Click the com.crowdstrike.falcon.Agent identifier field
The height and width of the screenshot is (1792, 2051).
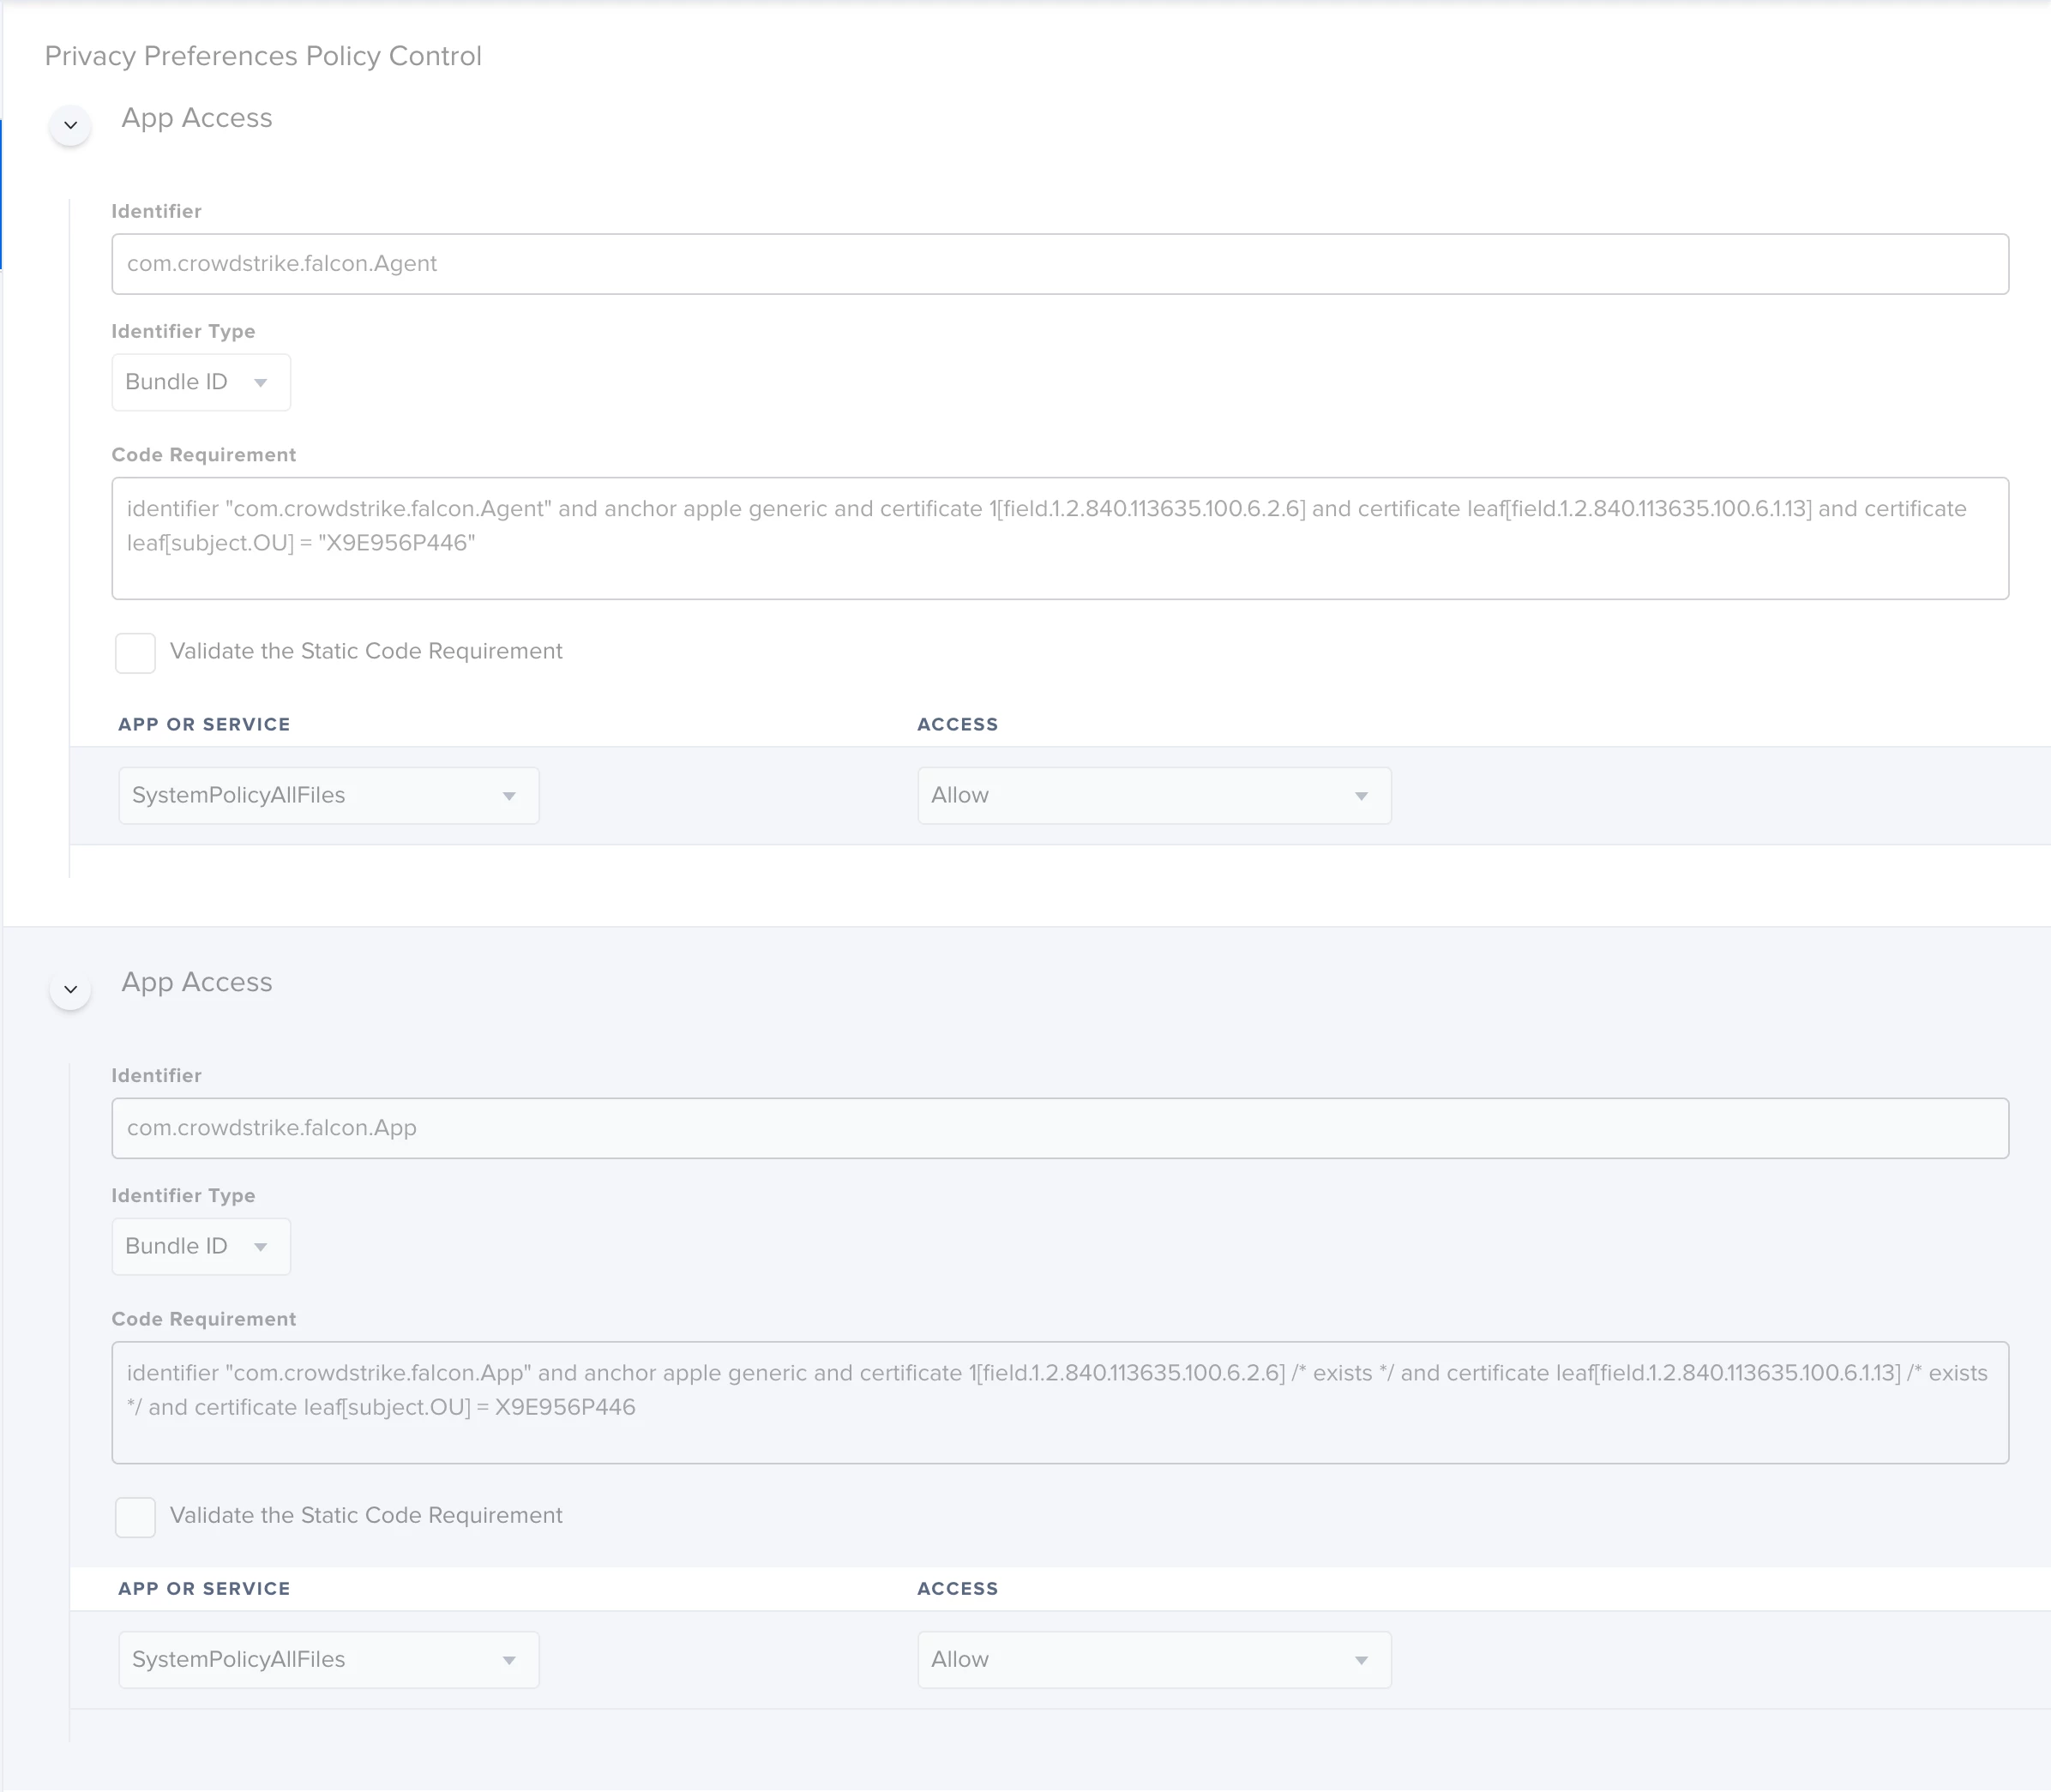[x=1059, y=264]
